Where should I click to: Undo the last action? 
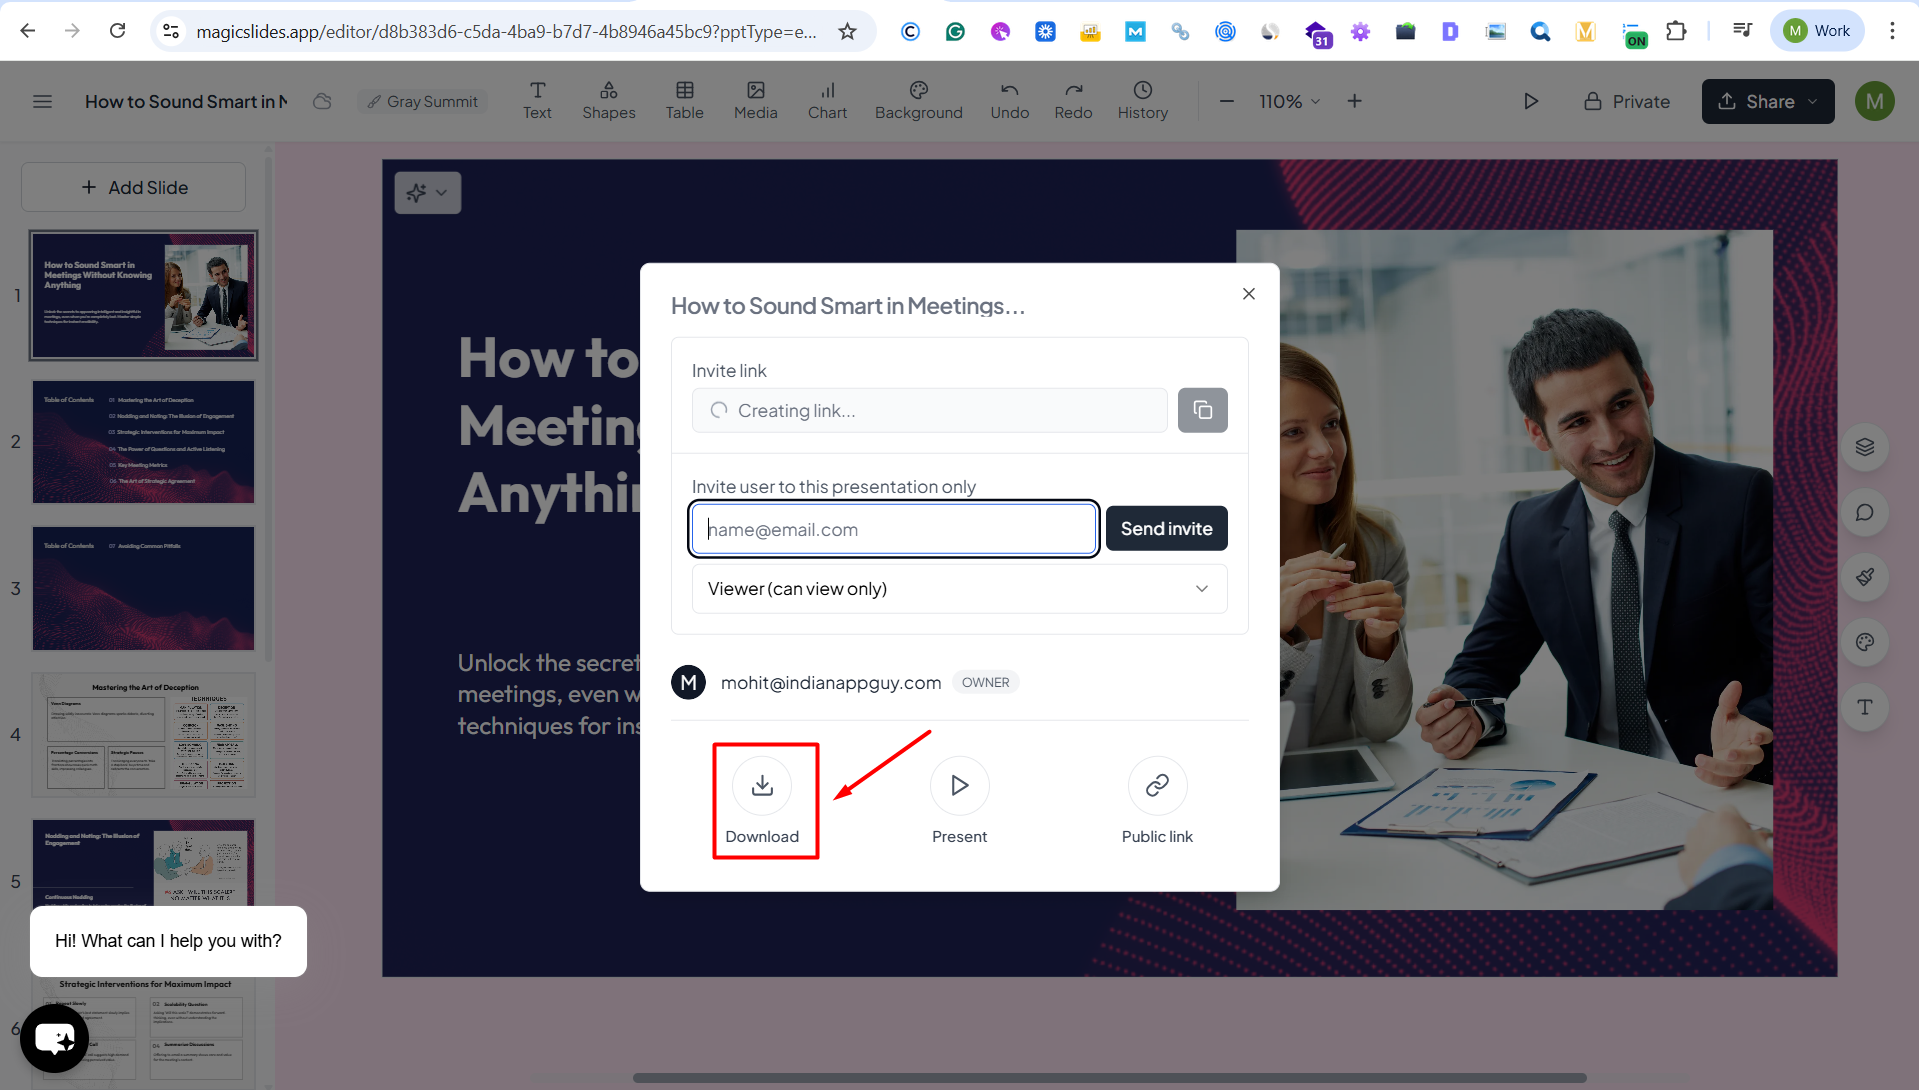point(1010,101)
